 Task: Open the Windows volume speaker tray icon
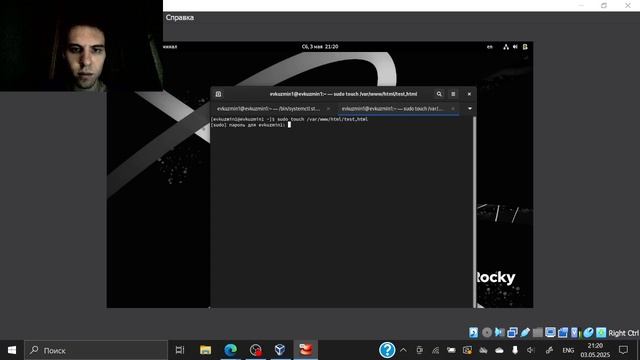tap(530, 350)
